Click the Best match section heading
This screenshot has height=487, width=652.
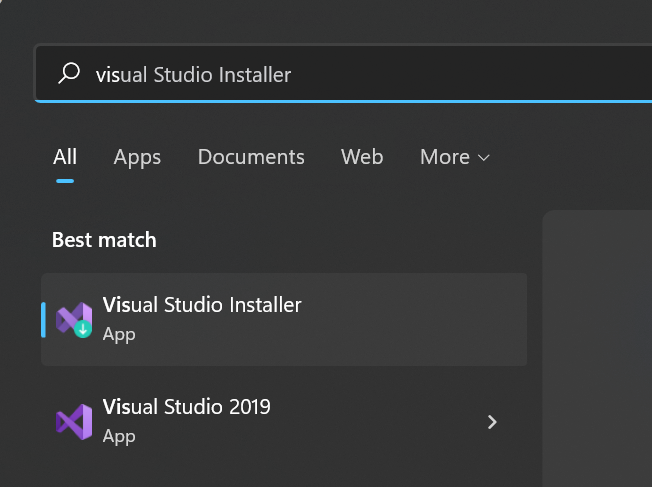coord(104,240)
